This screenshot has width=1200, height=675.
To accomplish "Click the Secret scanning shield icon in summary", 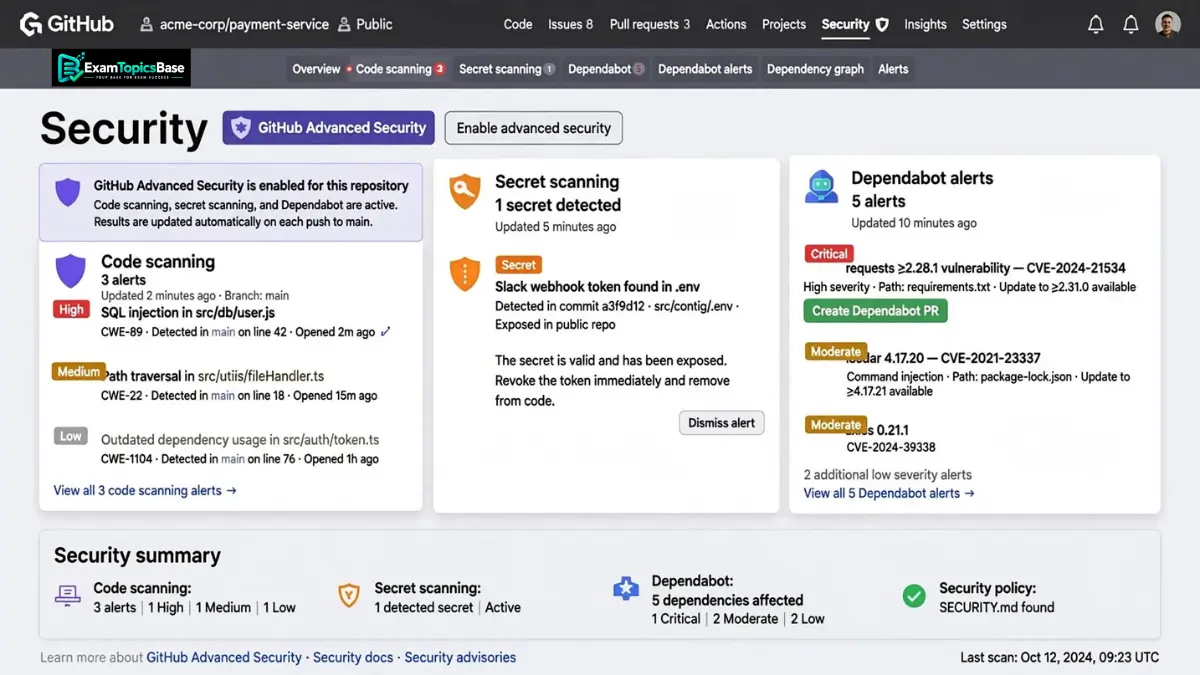I will click(x=348, y=596).
